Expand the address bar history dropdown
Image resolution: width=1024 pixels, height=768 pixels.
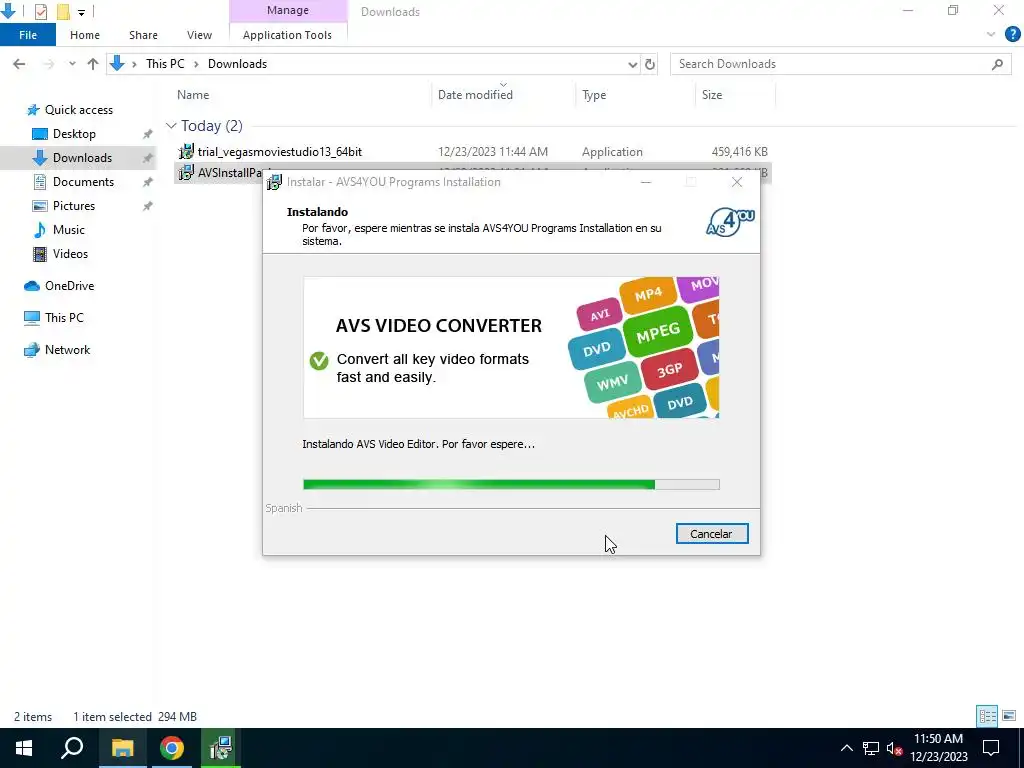632,64
